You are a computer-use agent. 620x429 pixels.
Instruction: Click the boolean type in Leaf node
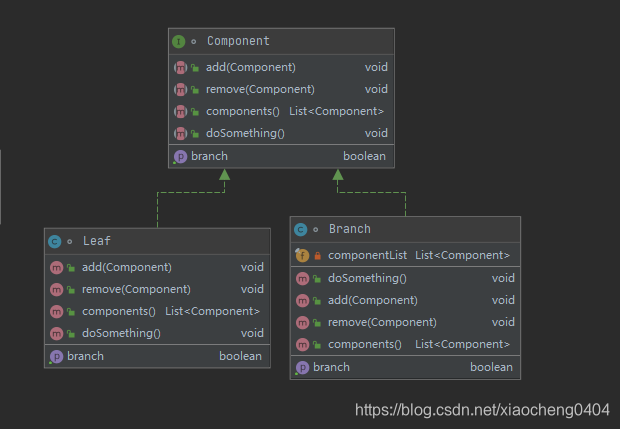tap(240, 356)
